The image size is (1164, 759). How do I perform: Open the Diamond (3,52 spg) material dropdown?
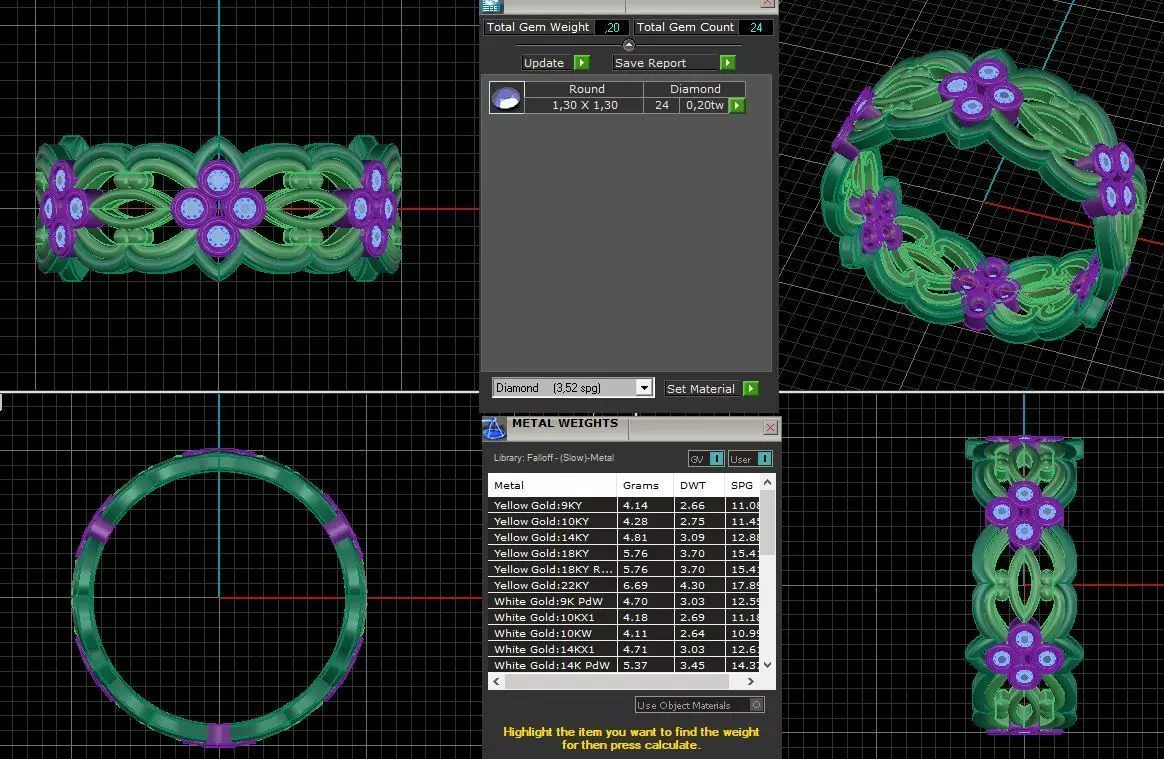click(572, 388)
